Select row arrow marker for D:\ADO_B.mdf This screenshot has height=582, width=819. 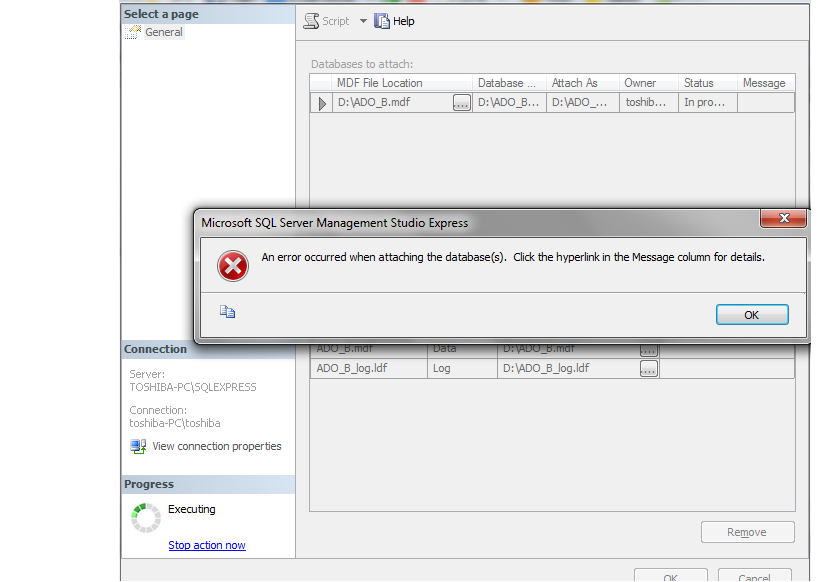pyautogui.click(x=321, y=103)
